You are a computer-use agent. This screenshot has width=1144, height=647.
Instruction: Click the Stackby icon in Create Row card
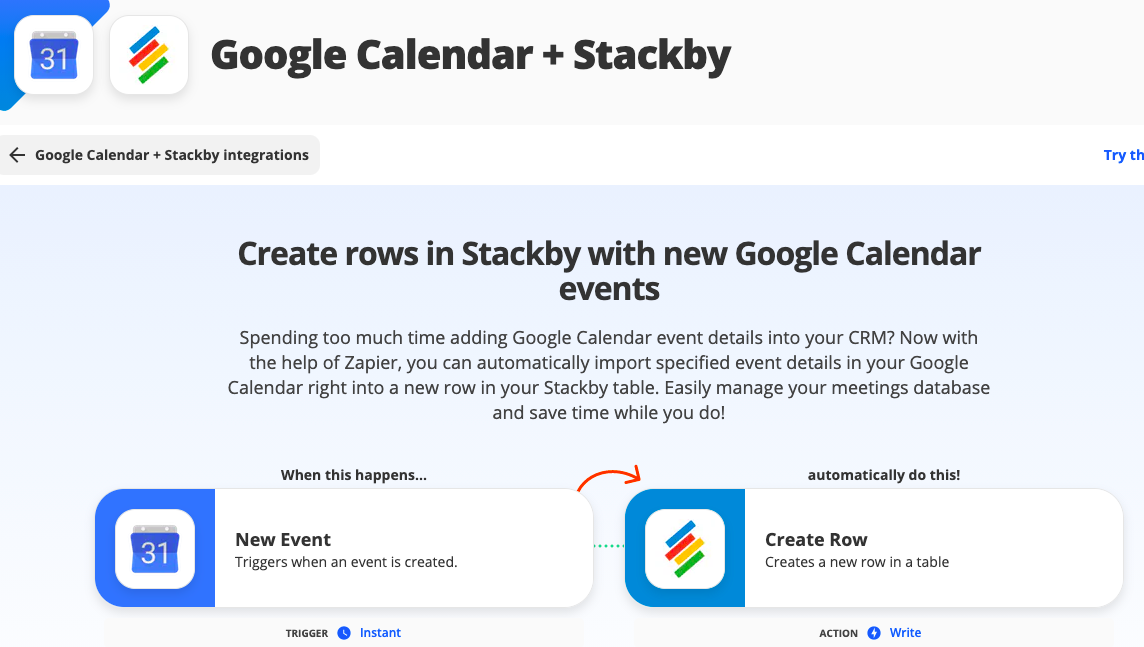click(685, 549)
